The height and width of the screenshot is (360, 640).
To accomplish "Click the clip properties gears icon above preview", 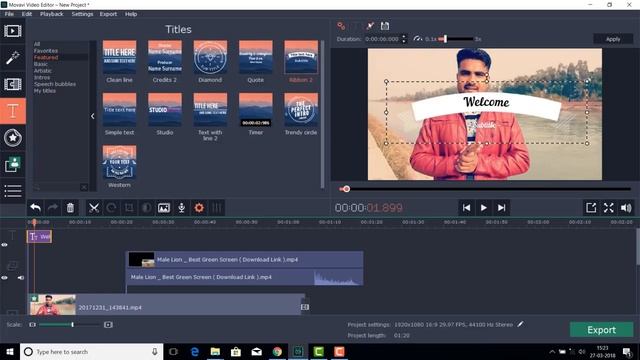I will pyautogui.click(x=341, y=26).
